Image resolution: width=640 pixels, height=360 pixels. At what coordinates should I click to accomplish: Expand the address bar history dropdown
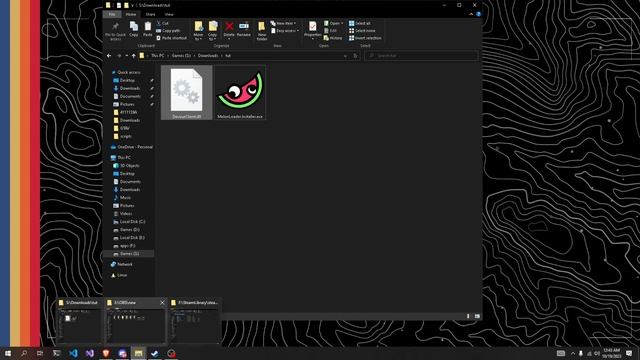coord(345,56)
